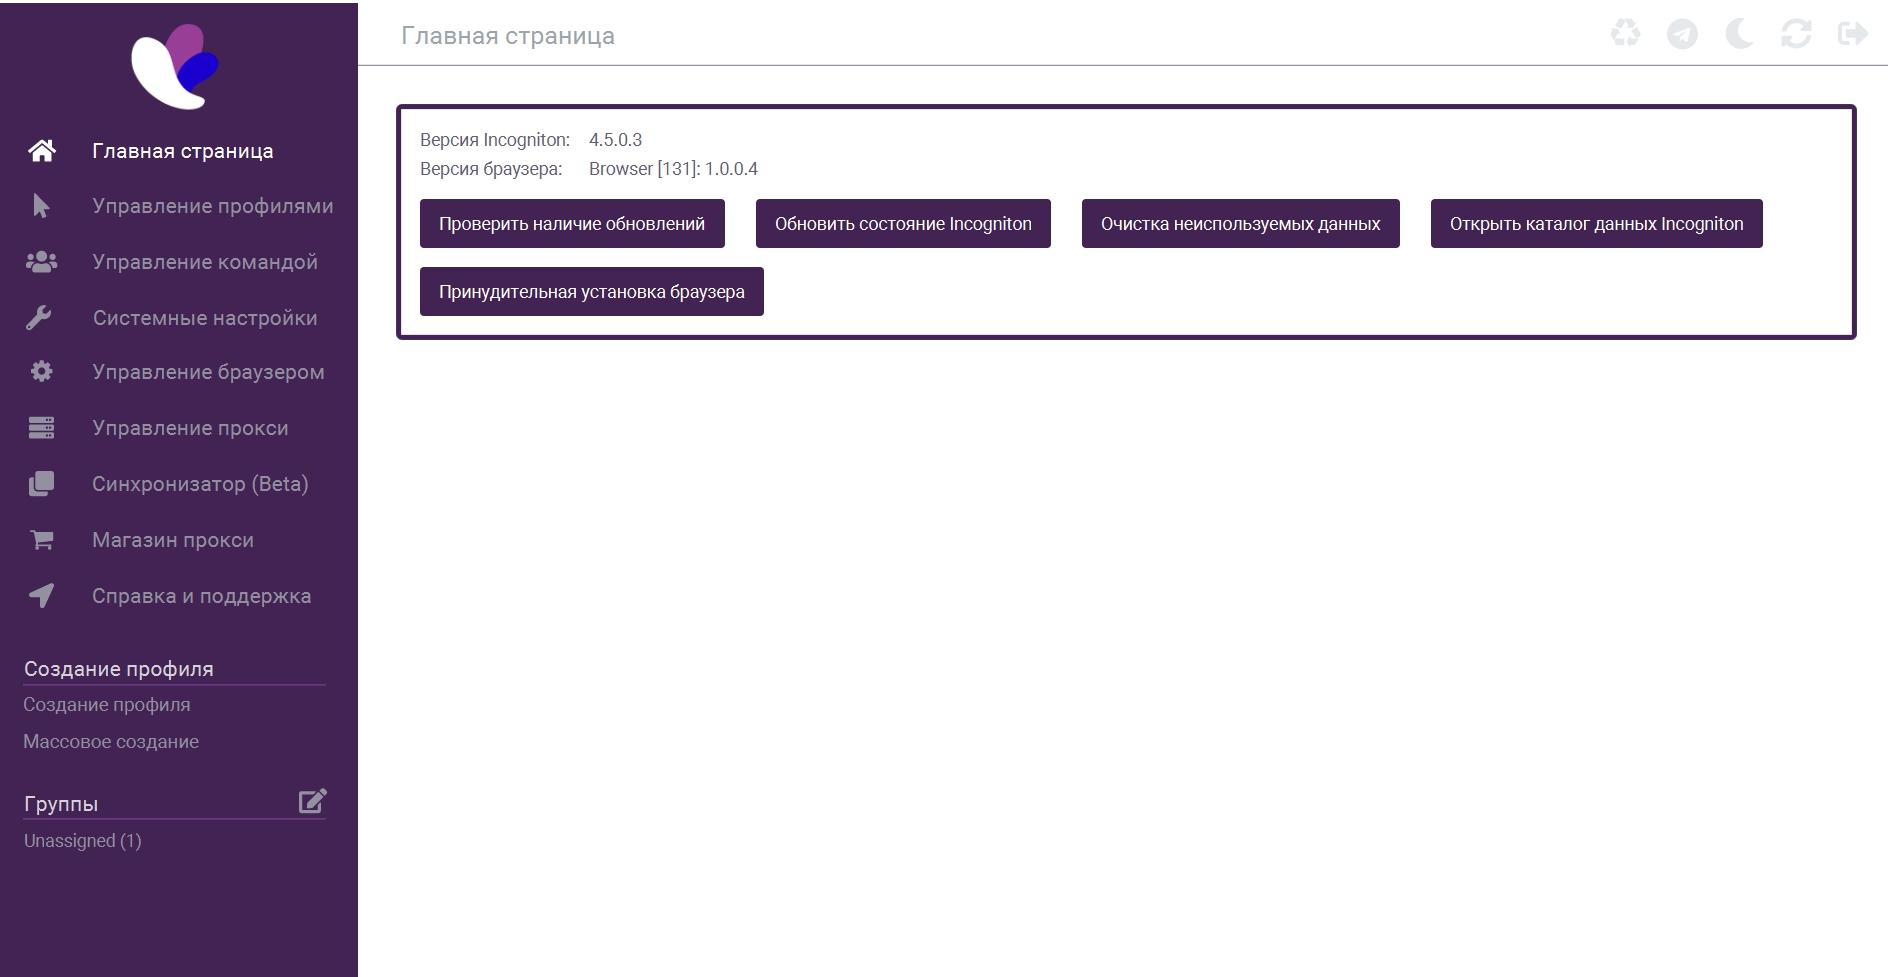Click the server proxy management icon
Screen dimensions: 1888x977
click(x=41, y=428)
